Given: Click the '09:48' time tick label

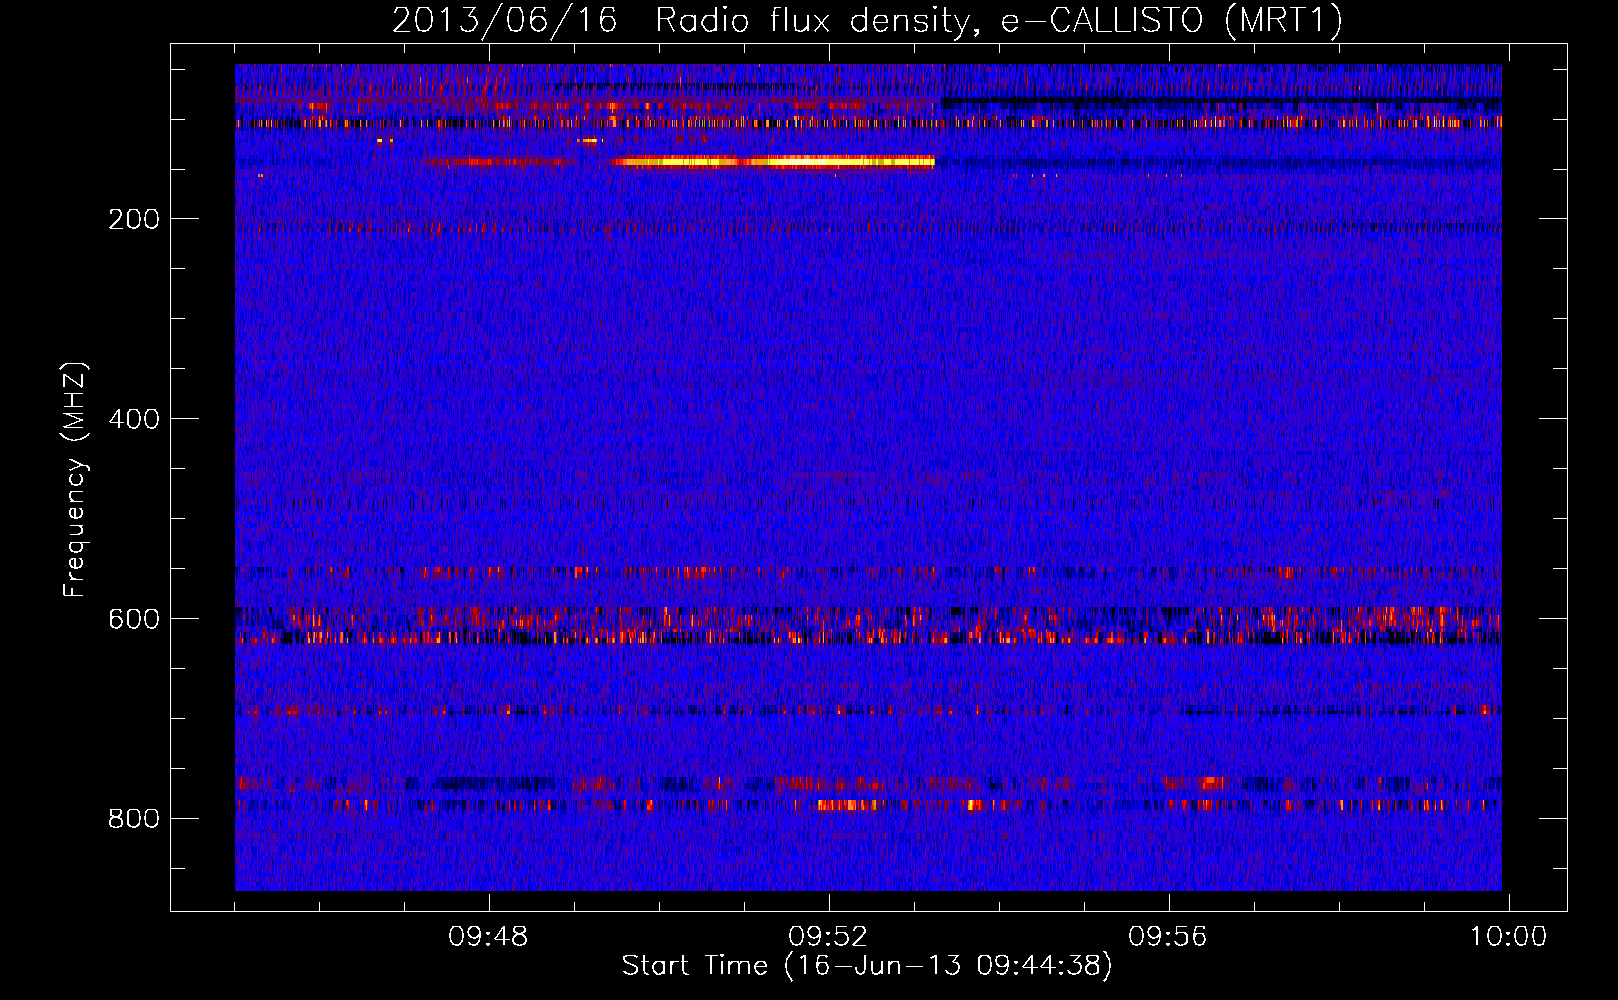Looking at the screenshot, I should [488, 937].
